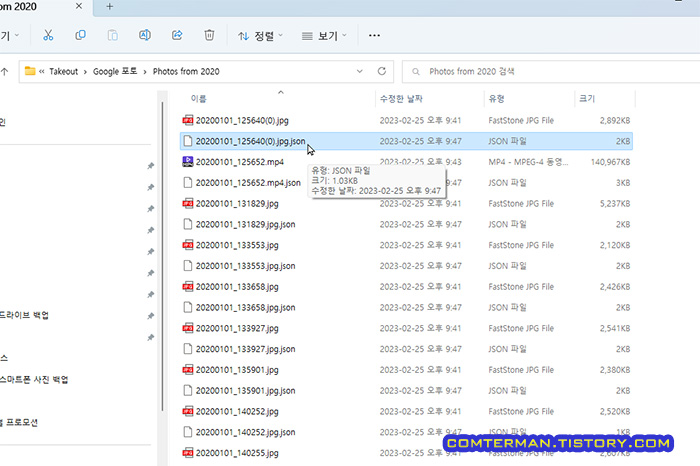
Task: Select file 20200101_133553.jpg
Action: click(x=406, y=245)
